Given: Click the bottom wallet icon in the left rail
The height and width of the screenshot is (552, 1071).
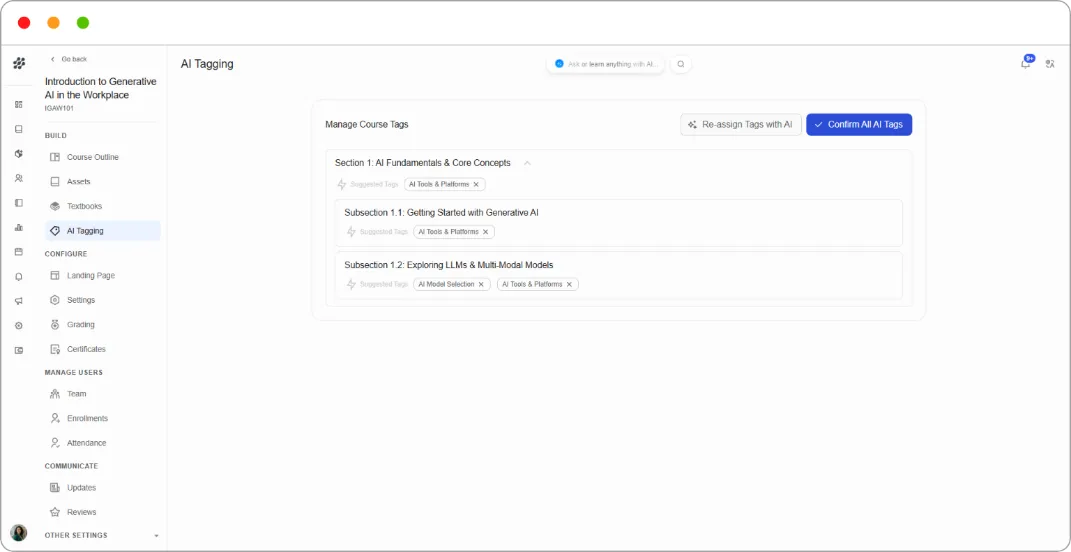Looking at the screenshot, I should (x=19, y=350).
